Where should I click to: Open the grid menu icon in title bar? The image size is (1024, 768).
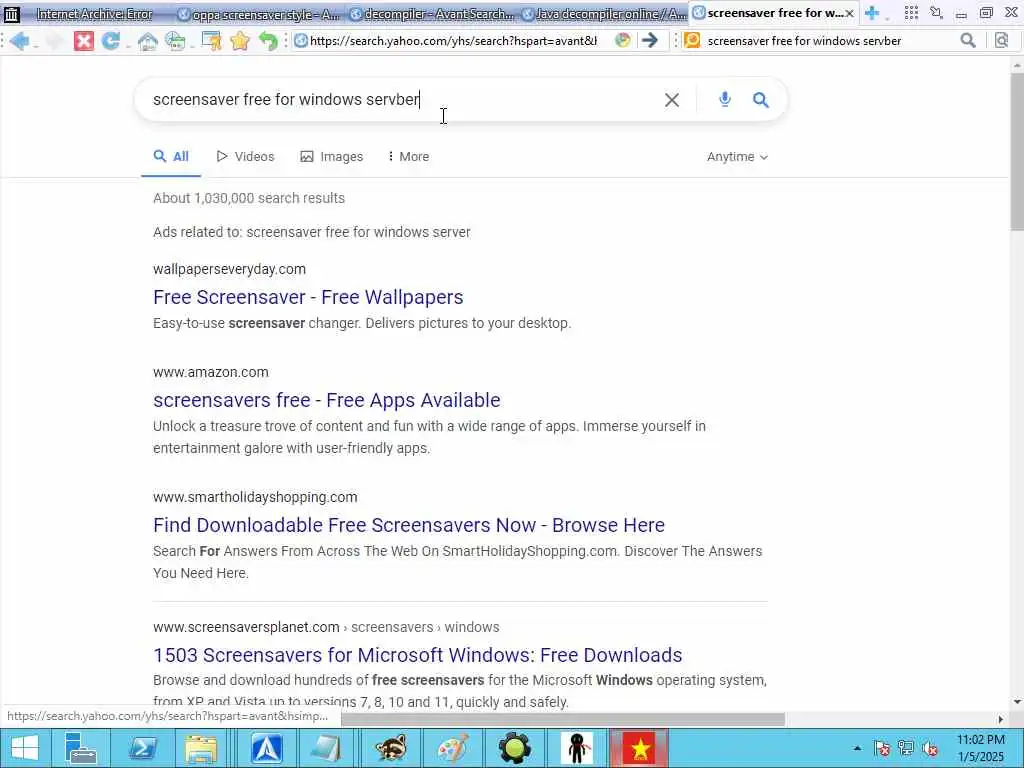point(911,12)
